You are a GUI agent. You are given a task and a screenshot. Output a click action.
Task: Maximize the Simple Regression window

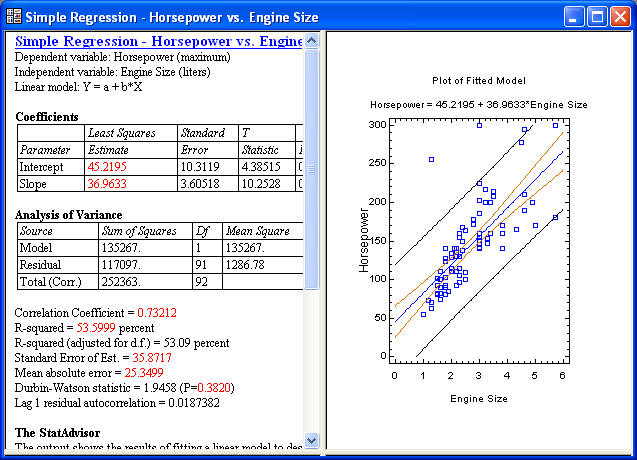[597, 17]
